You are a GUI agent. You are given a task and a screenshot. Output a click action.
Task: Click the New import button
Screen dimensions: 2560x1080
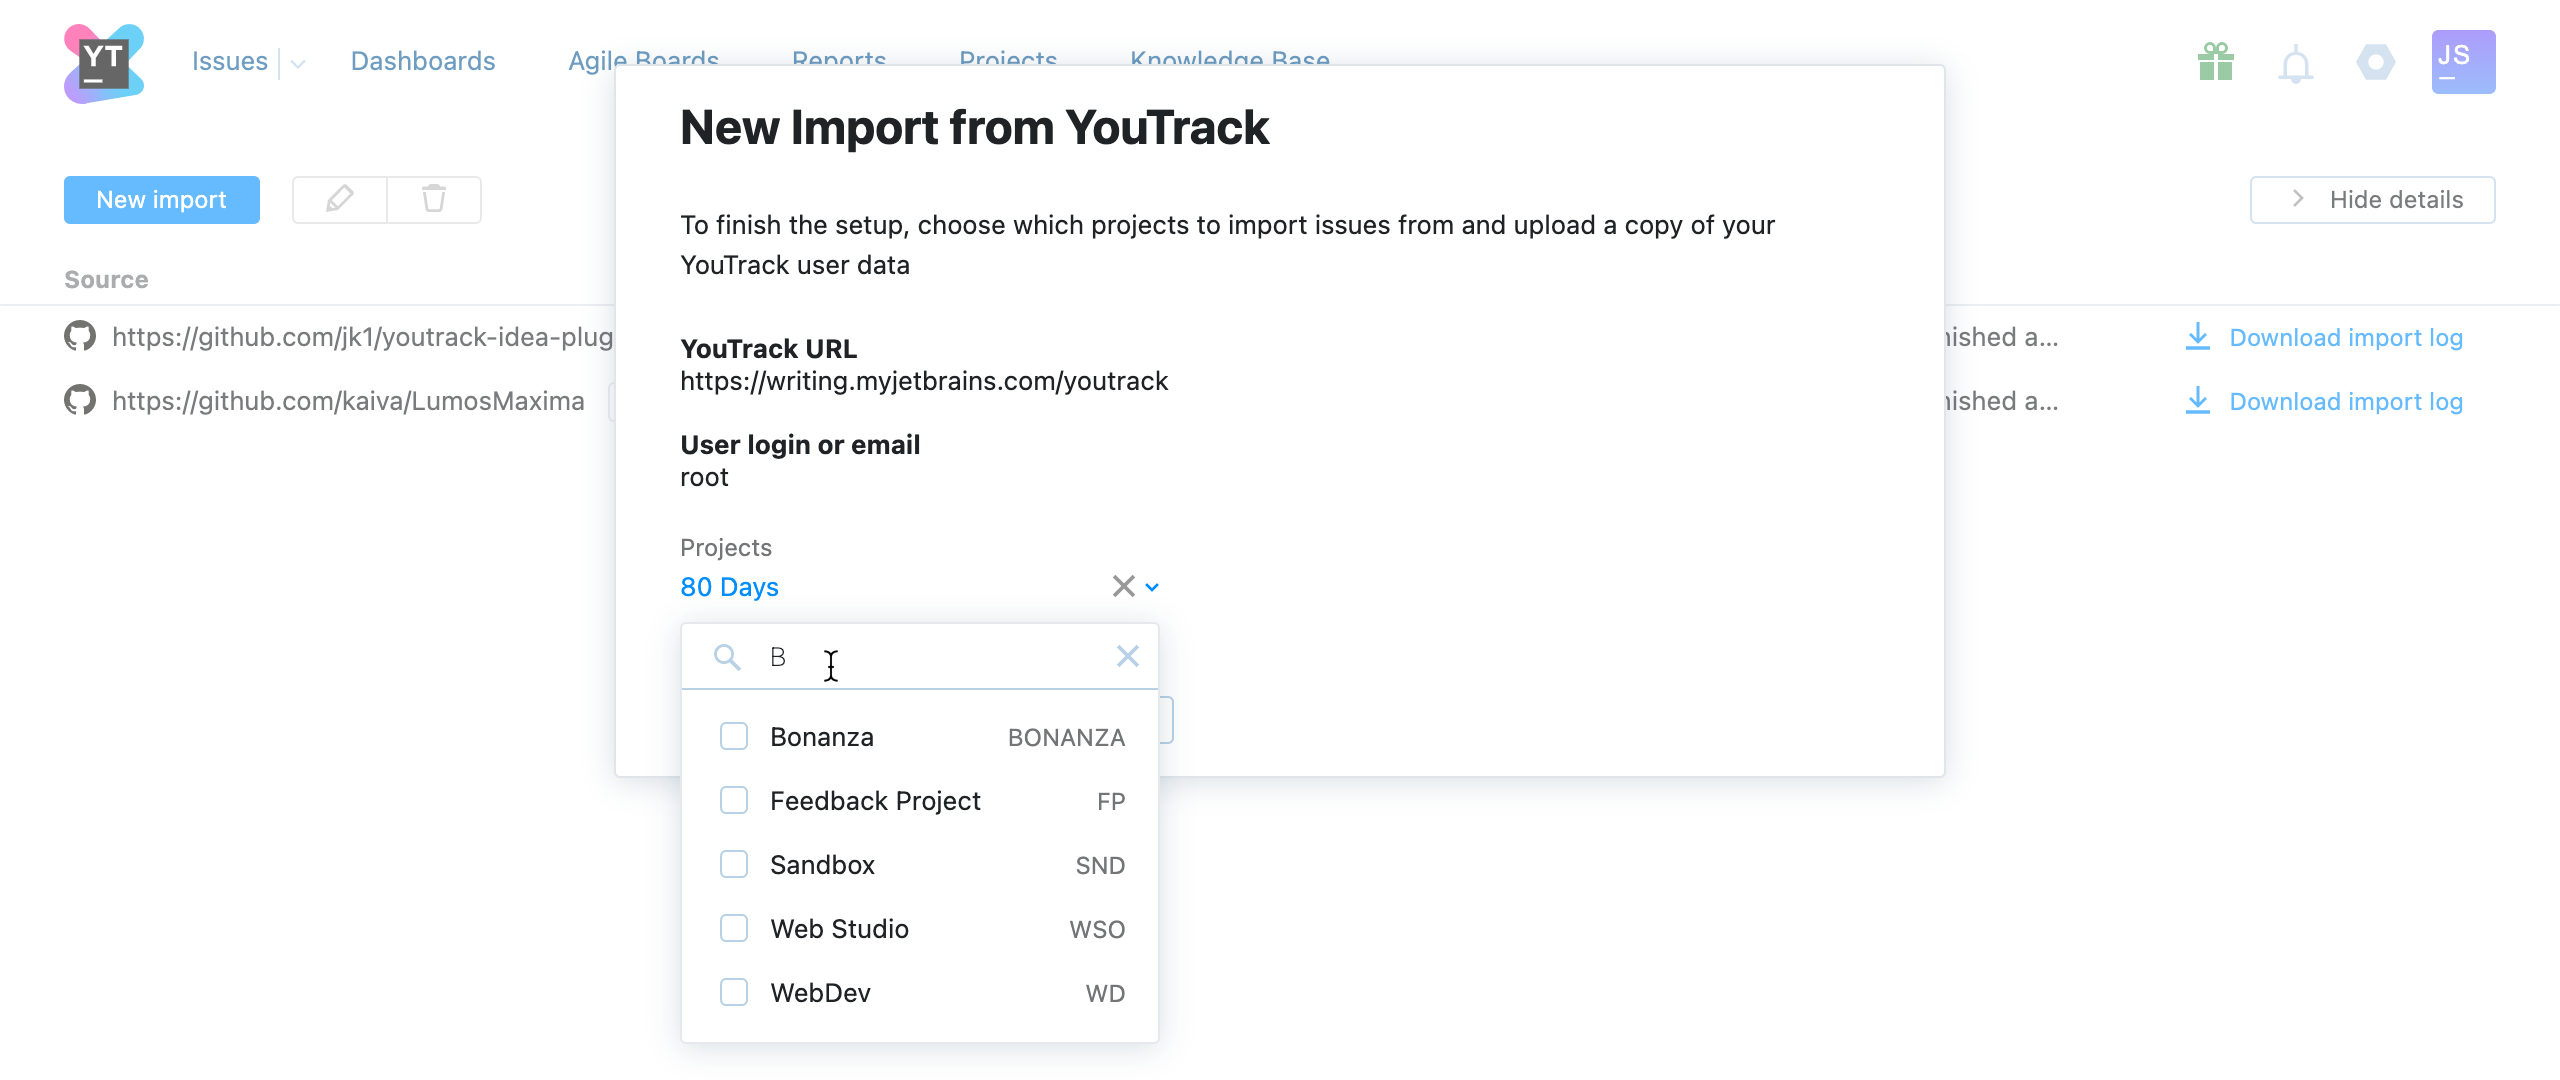pos(162,199)
